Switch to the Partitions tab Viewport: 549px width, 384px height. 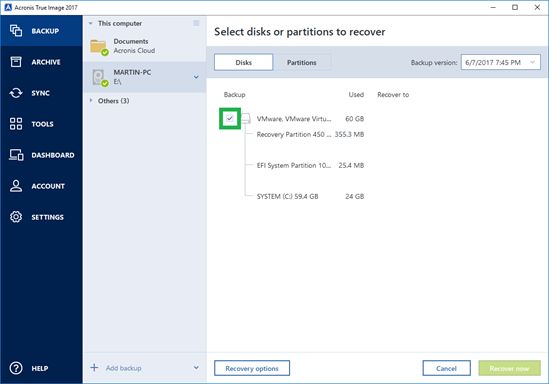pyautogui.click(x=301, y=62)
